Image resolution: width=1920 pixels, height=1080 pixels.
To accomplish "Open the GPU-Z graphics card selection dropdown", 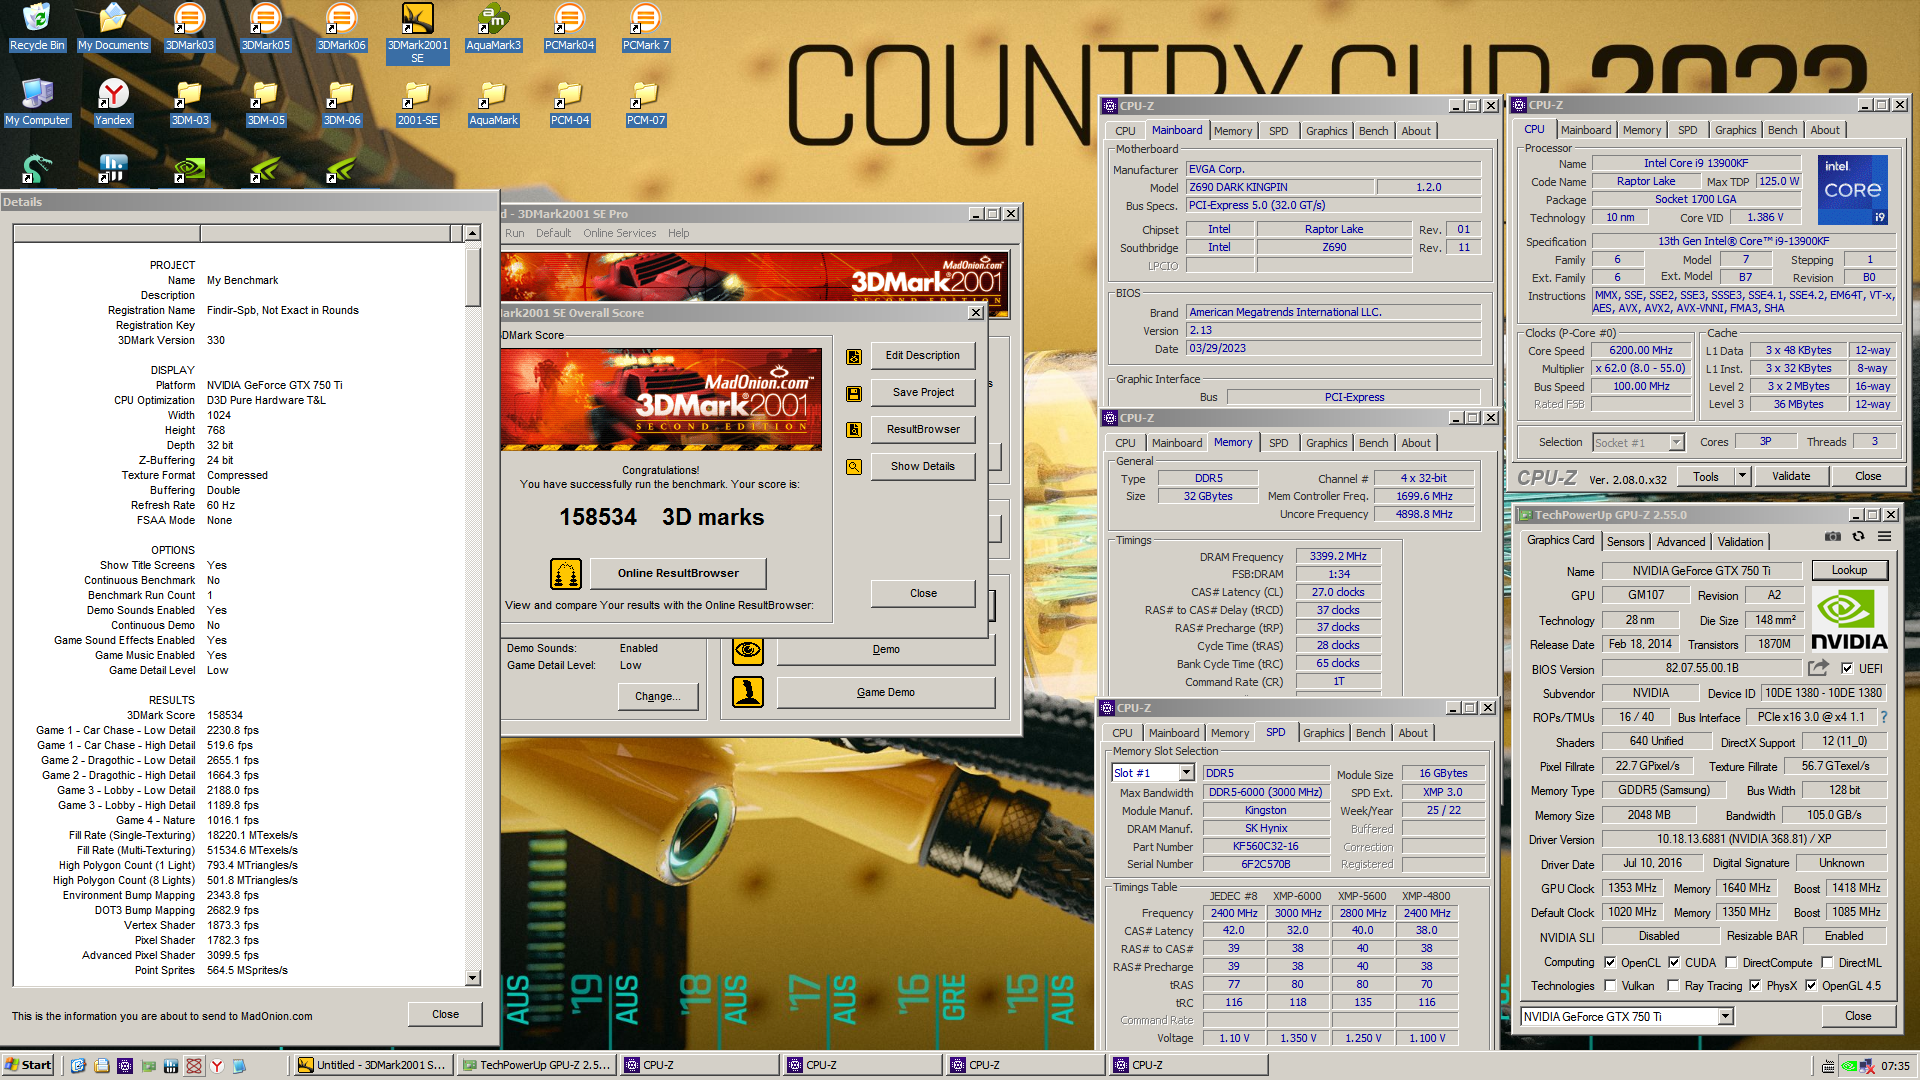I will point(1725,1017).
